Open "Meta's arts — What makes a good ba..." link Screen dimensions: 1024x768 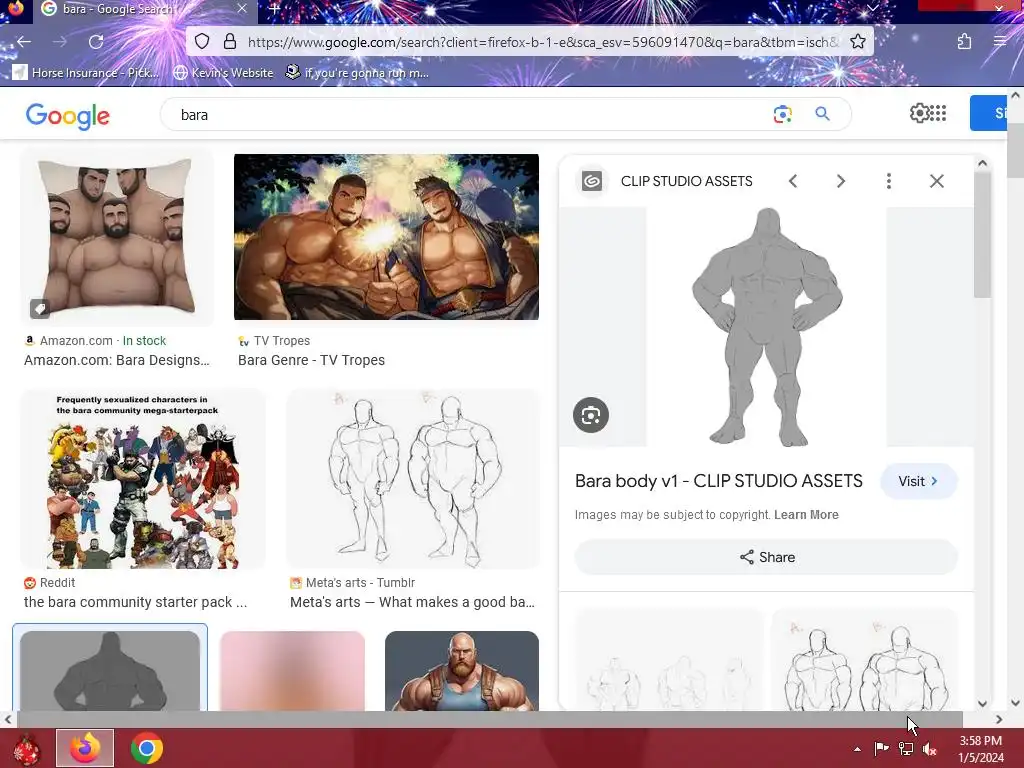click(412, 601)
